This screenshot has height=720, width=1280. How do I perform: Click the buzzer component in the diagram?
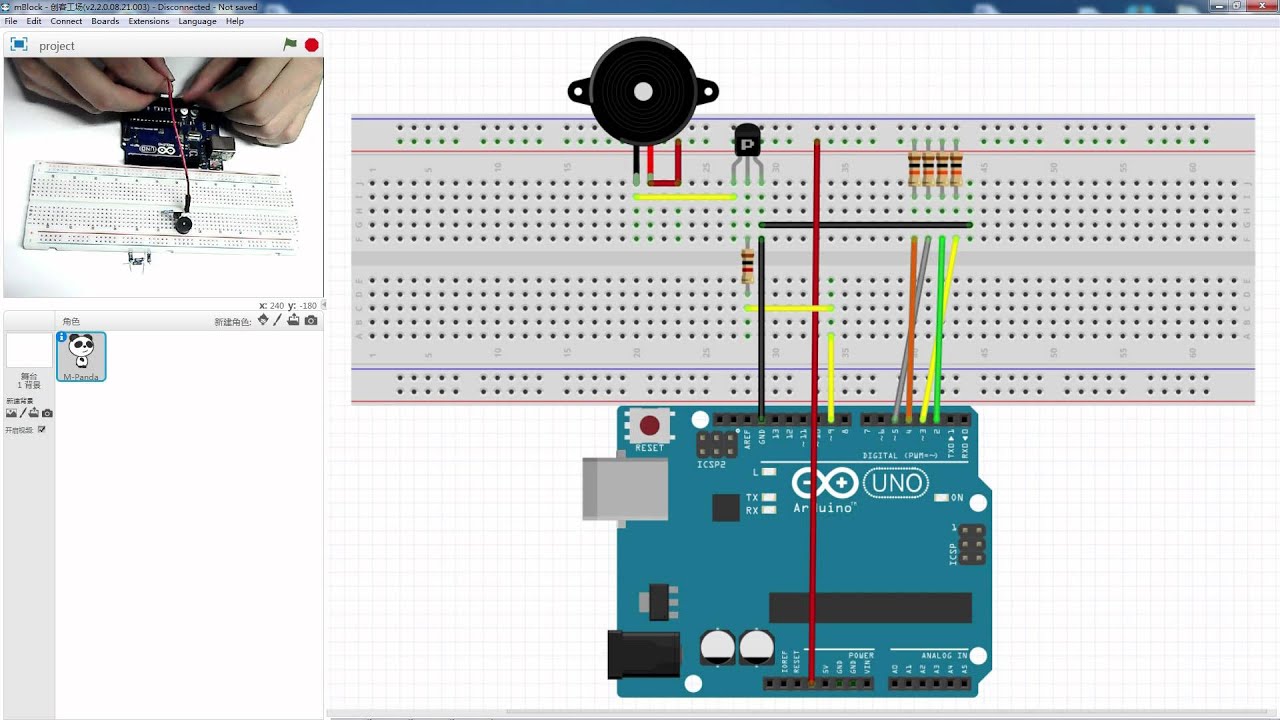pos(642,92)
